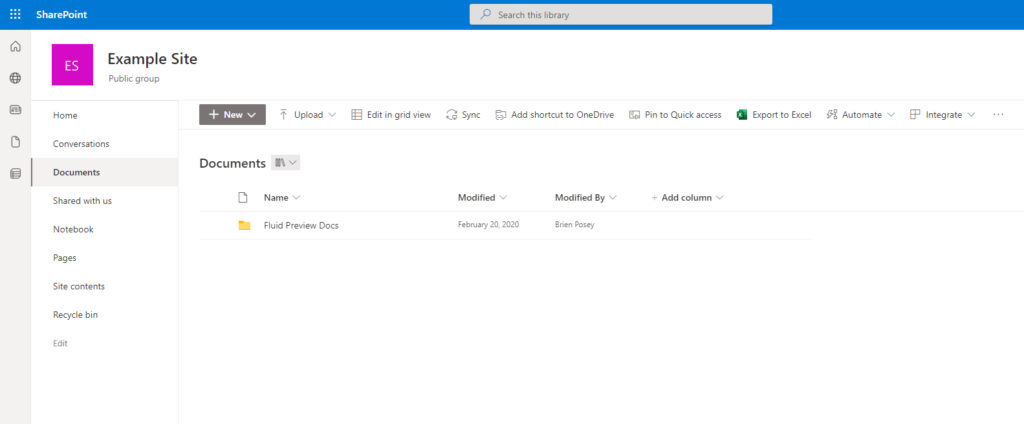The height and width of the screenshot is (424, 1024).
Task: Open the more commands ellipsis
Action: click(998, 114)
